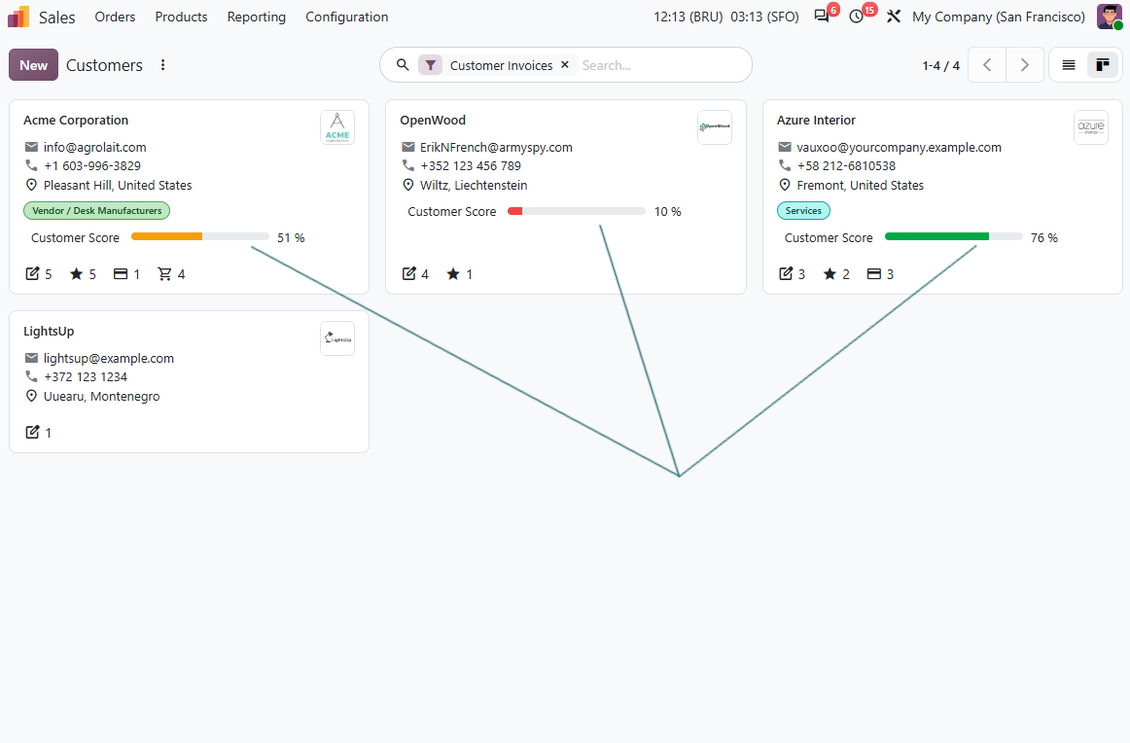
Task: Click email ErikNFrench@armyspy.com
Action: tap(497, 147)
